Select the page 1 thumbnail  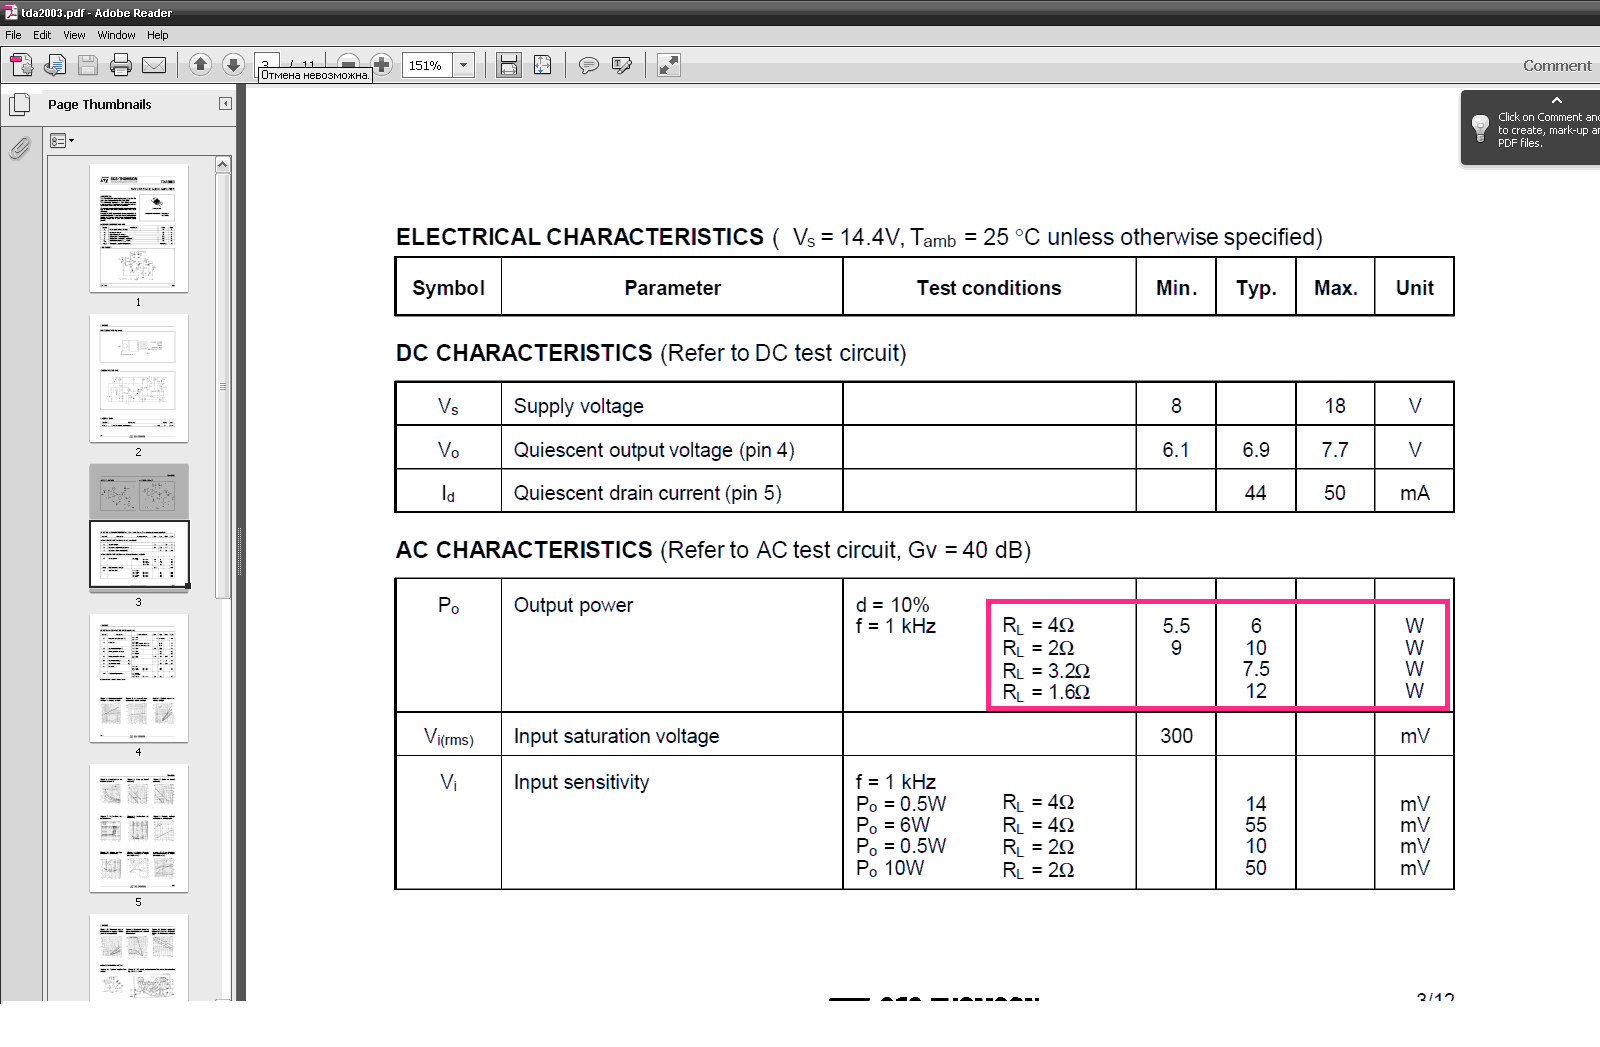point(139,228)
